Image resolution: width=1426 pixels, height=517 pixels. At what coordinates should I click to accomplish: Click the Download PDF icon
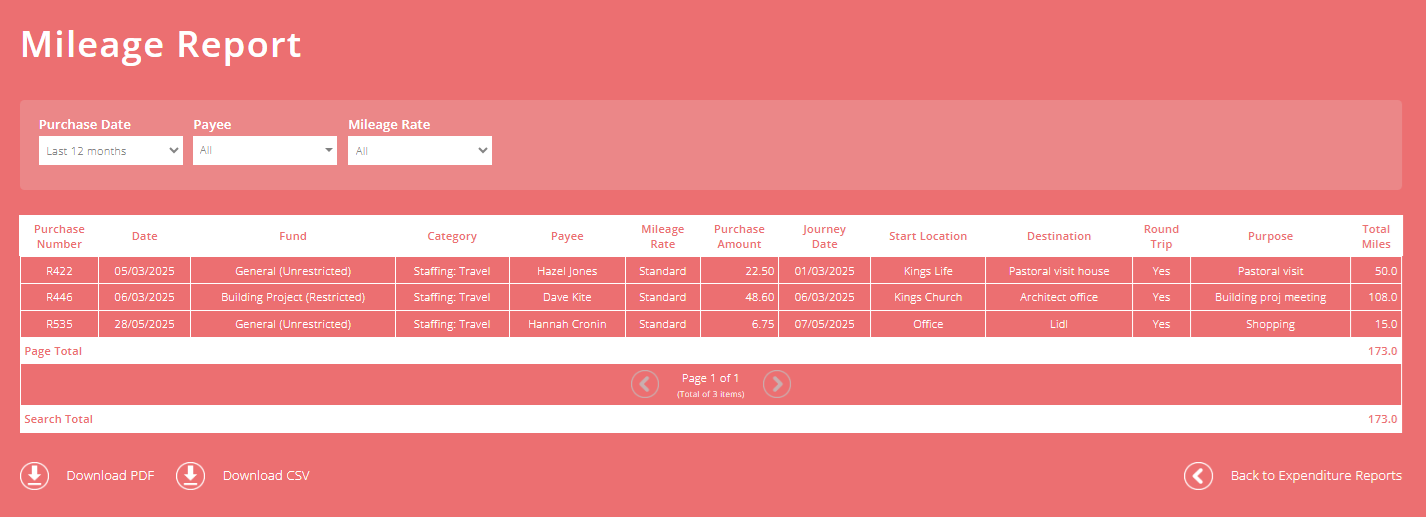[x=35, y=476]
